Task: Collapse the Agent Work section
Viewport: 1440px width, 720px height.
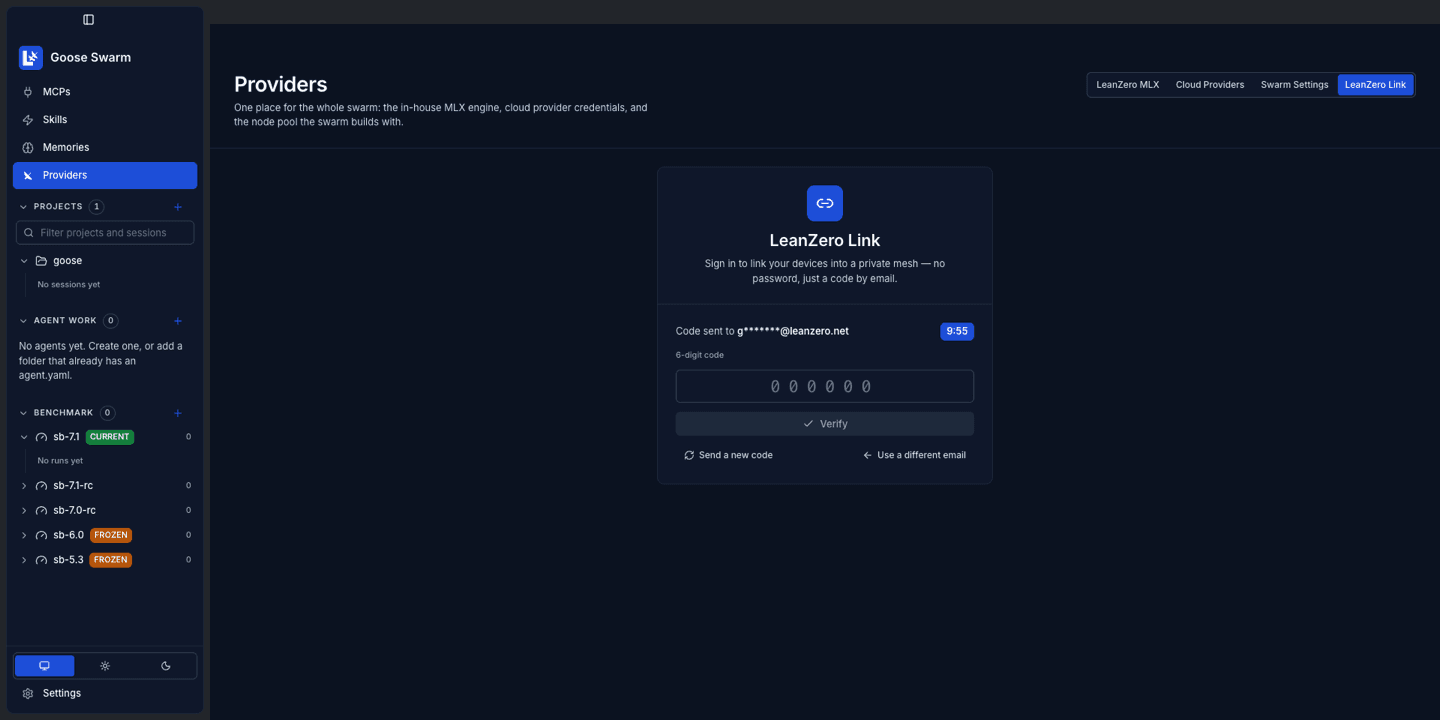Action: pos(24,321)
